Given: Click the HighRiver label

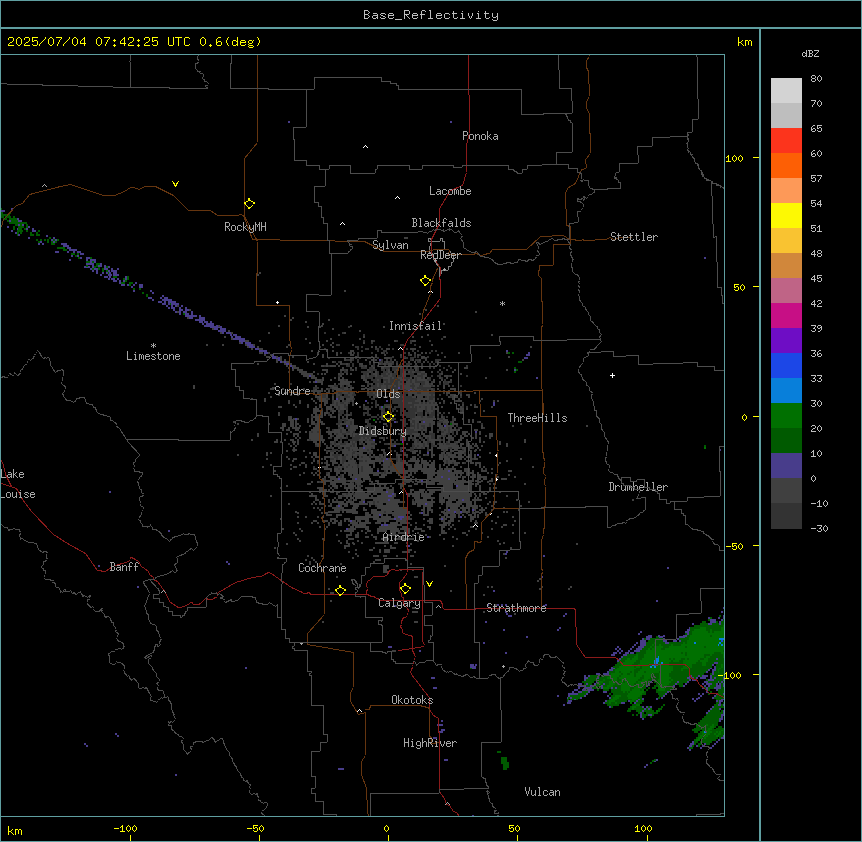Looking at the screenshot, I should click(x=430, y=743).
